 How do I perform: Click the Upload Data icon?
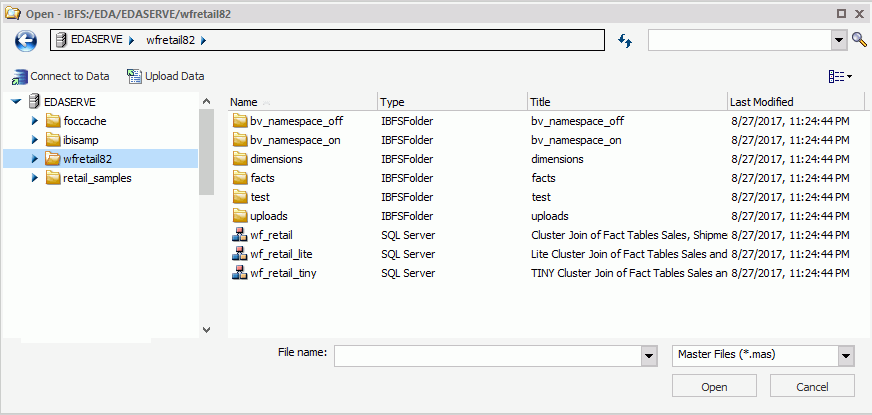pos(134,76)
